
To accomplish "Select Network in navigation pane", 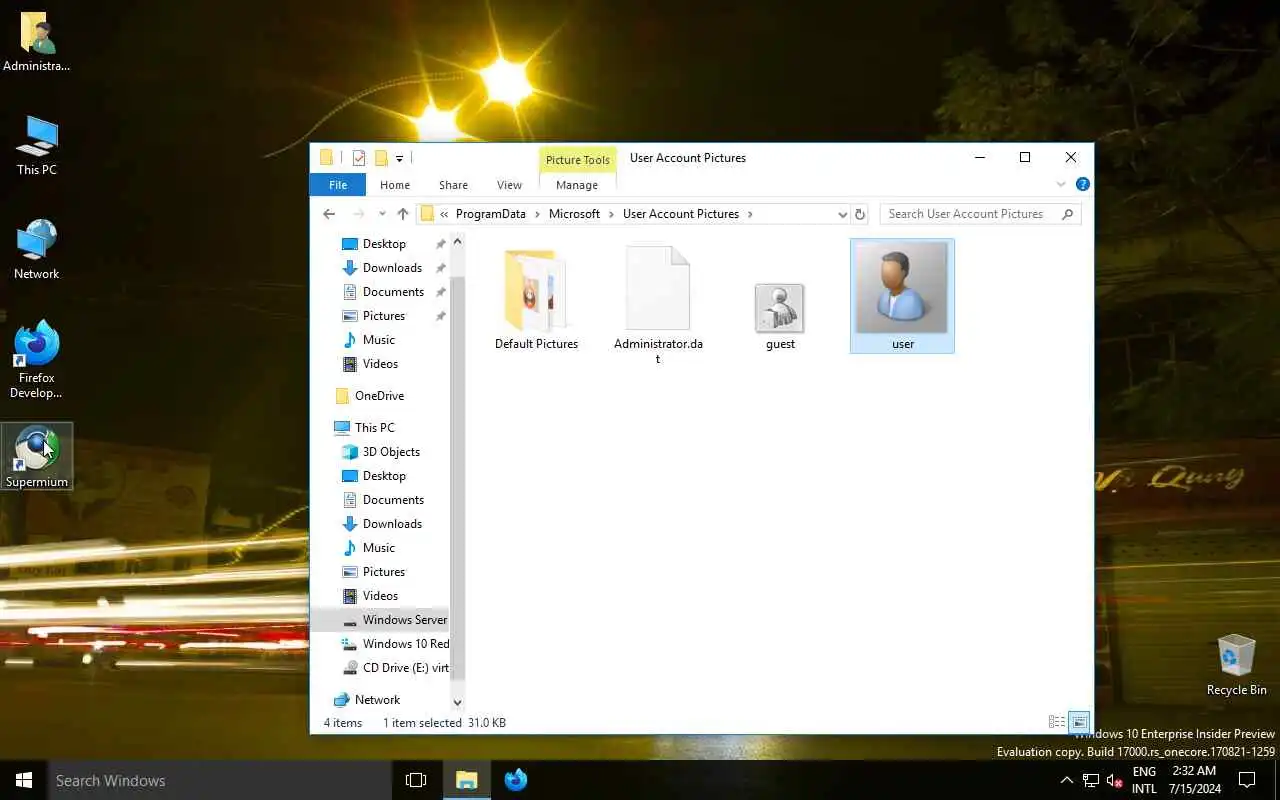I will 377,700.
